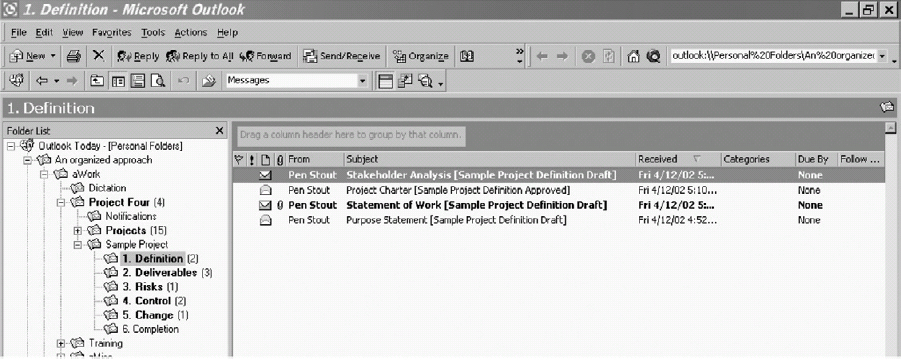The height and width of the screenshot is (360, 901).
Task: Click the Print icon in the toolbar
Action: coord(73,56)
